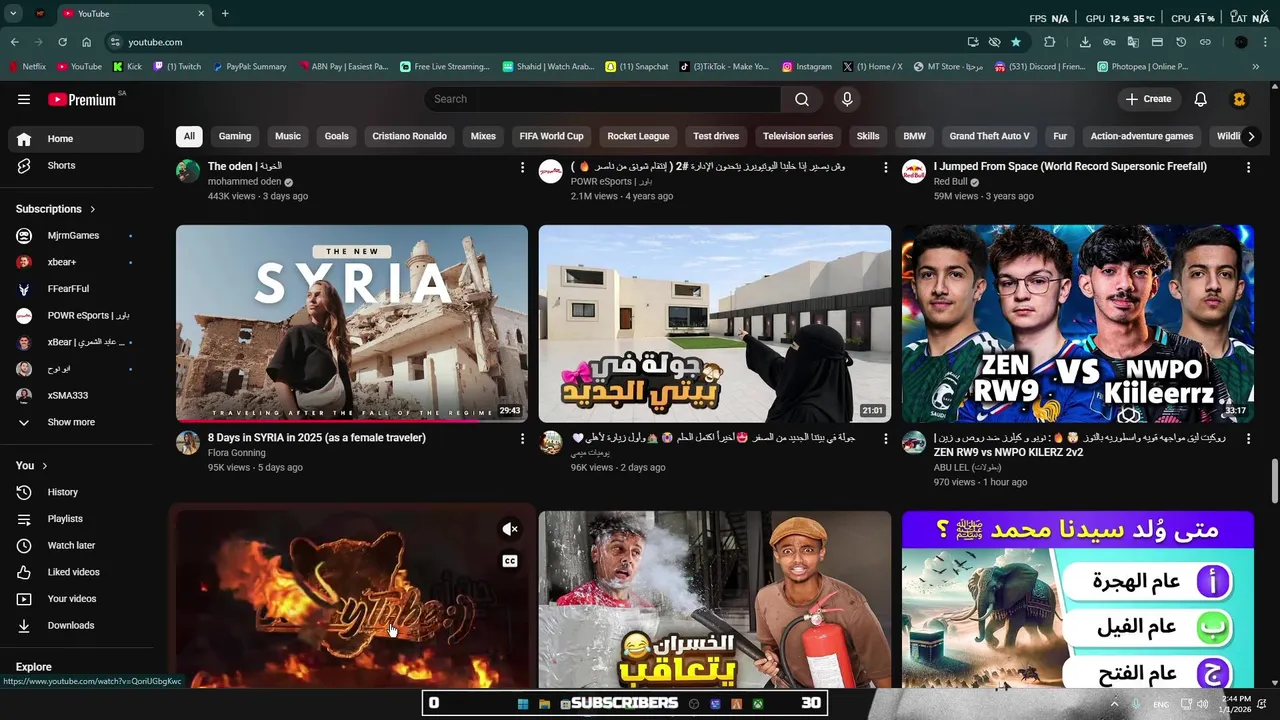Viewport: 1280px width, 720px height.
Task: Open 8 Days in SYRIA video title
Action: pyautogui.click(x=317, y=438)
